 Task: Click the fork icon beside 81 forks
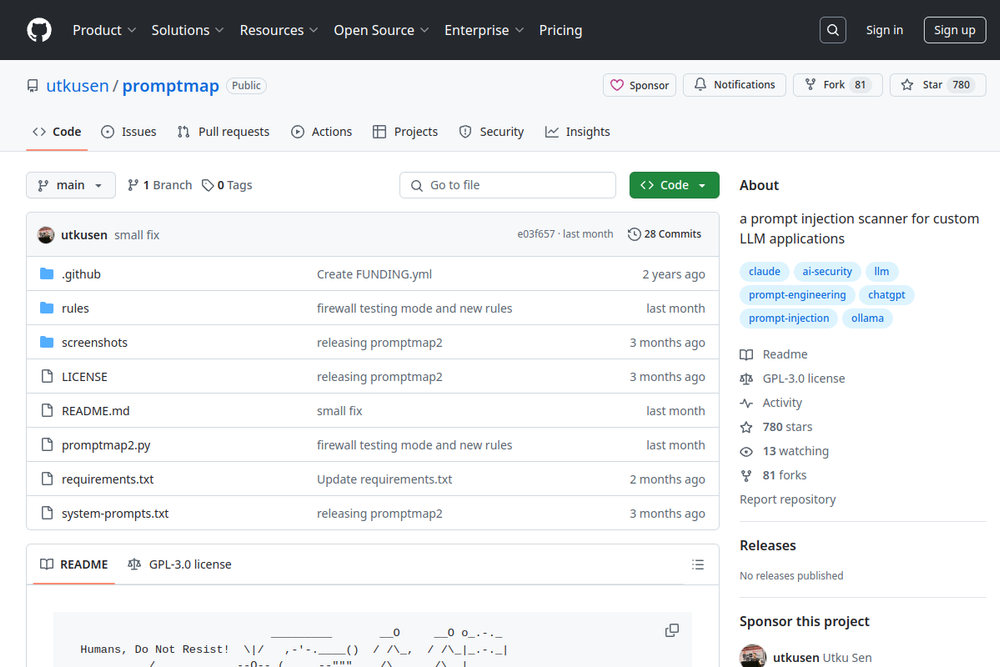(746, 476)
